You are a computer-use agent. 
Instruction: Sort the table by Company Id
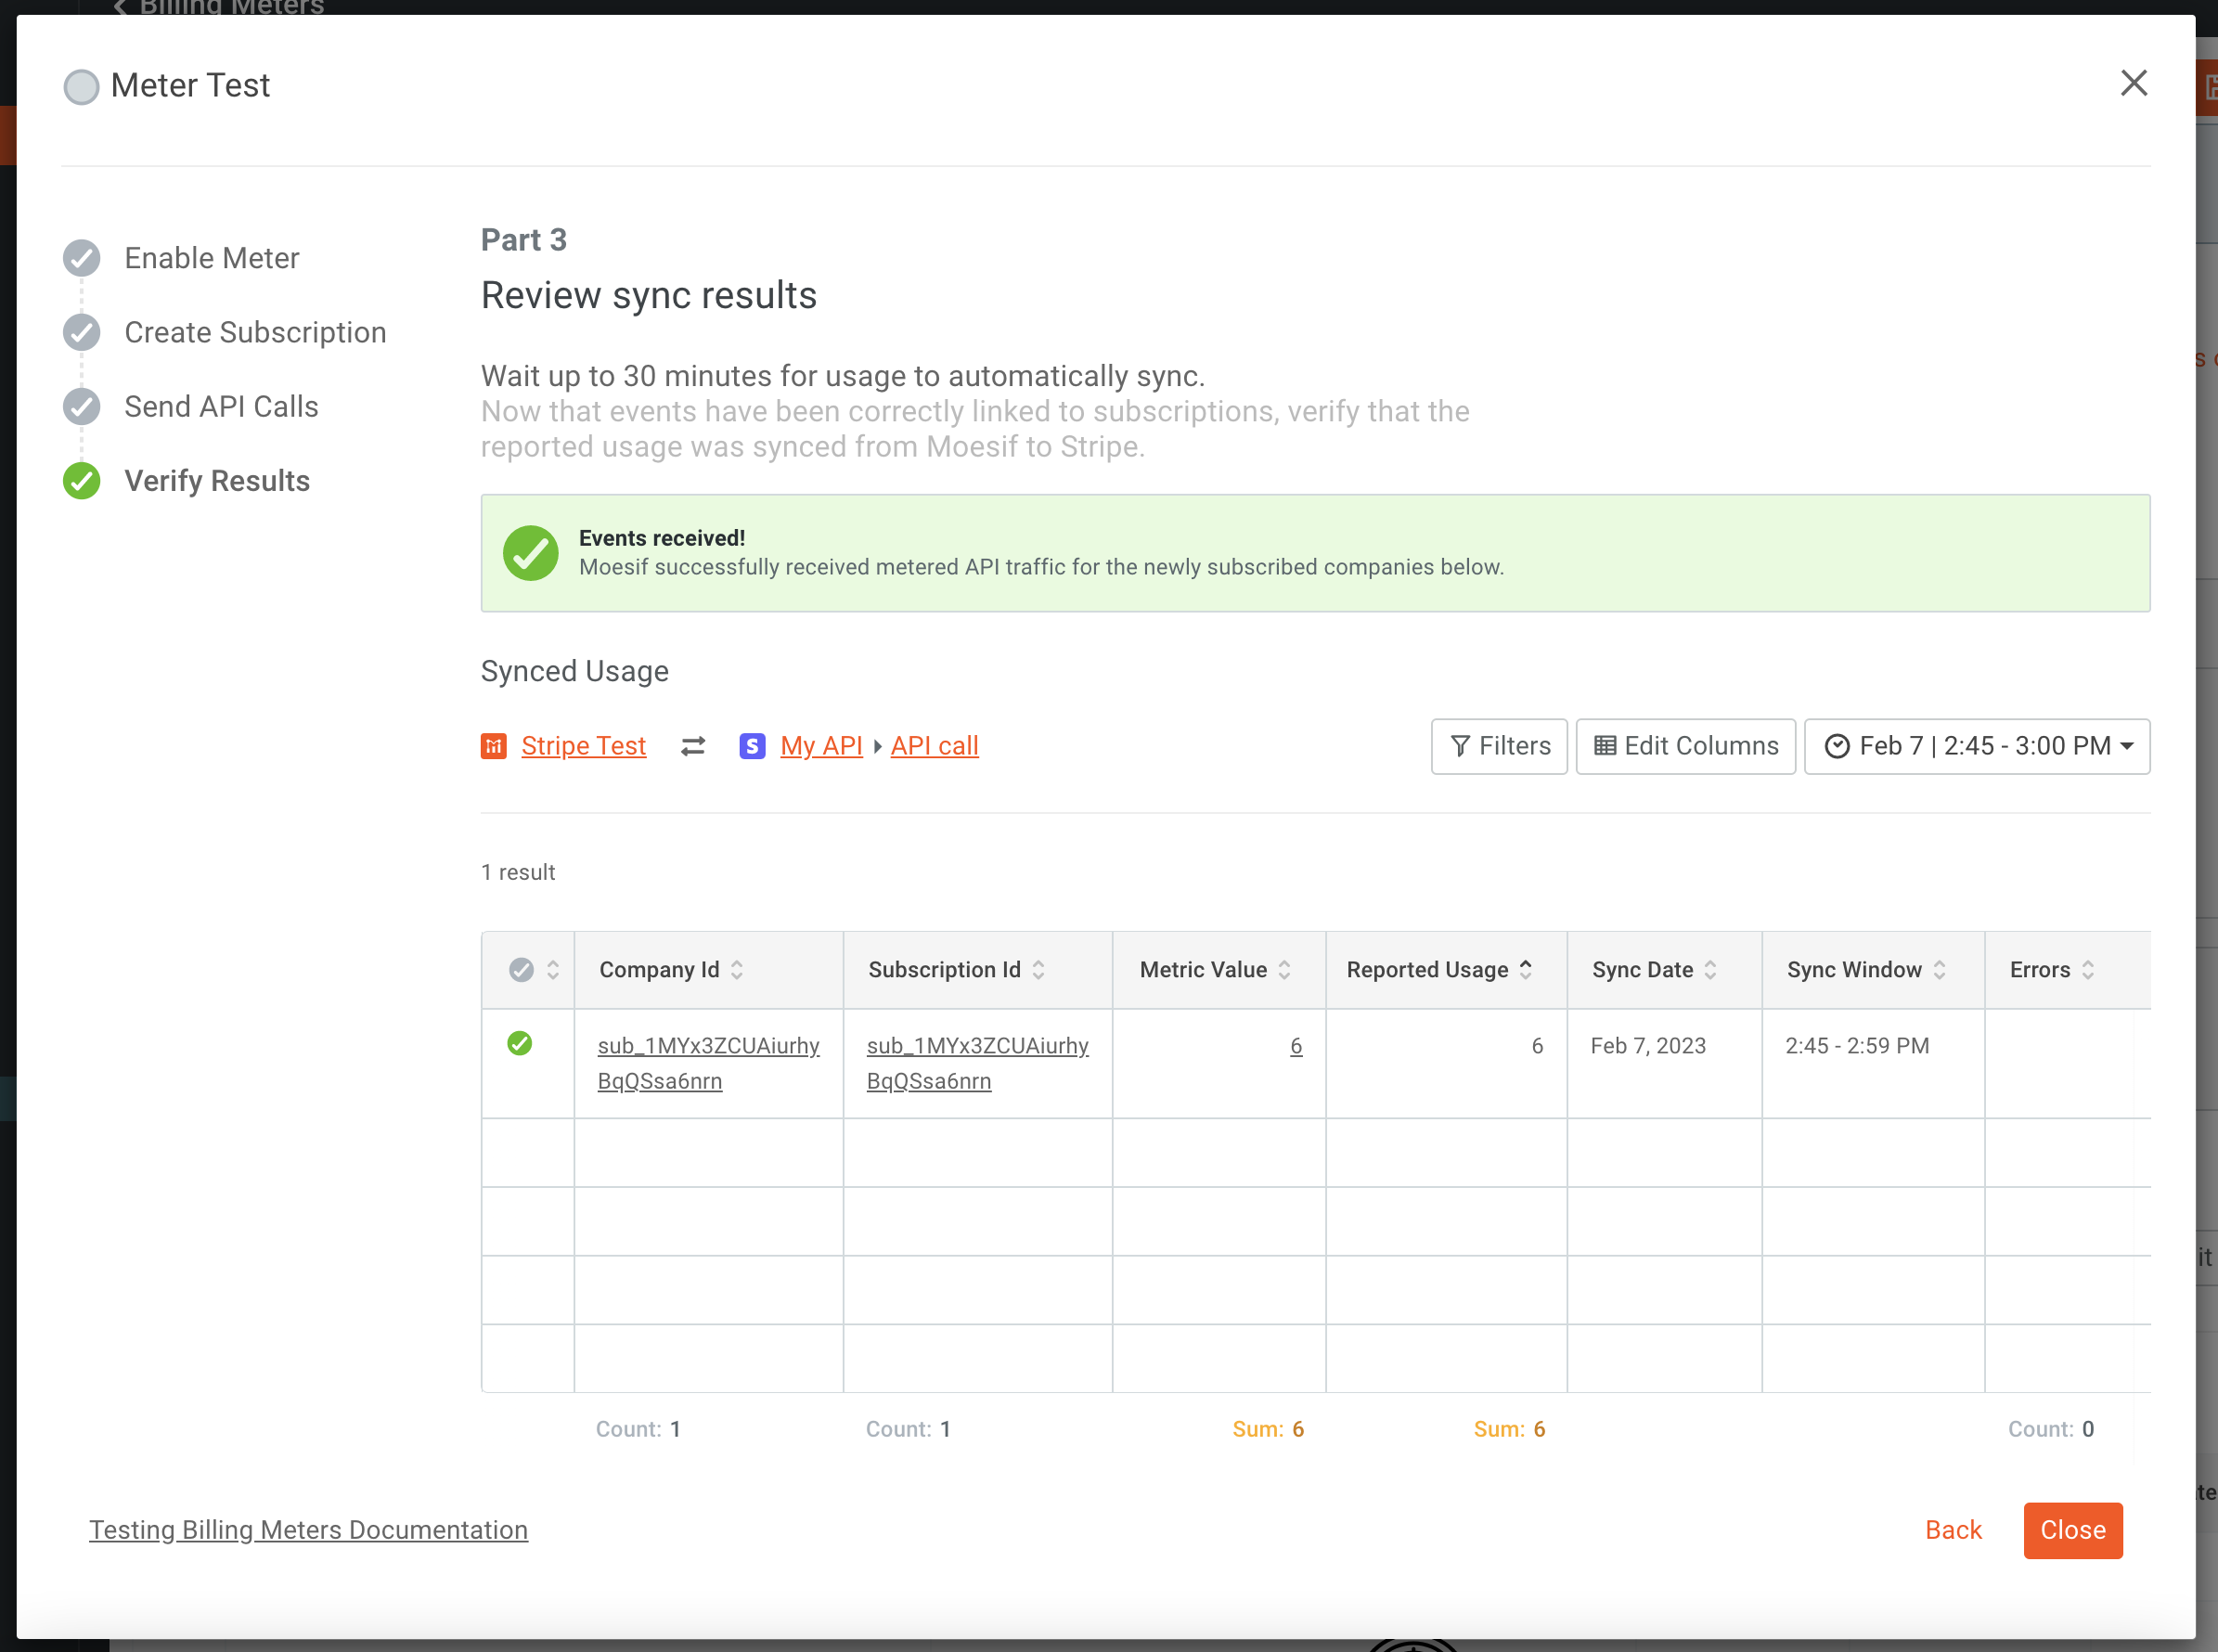[736, 969]
